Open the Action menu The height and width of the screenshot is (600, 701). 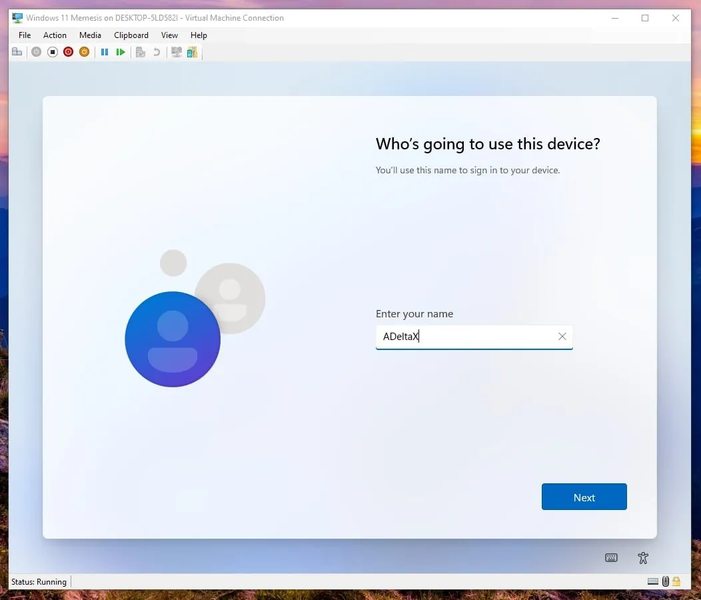(55, 35)
